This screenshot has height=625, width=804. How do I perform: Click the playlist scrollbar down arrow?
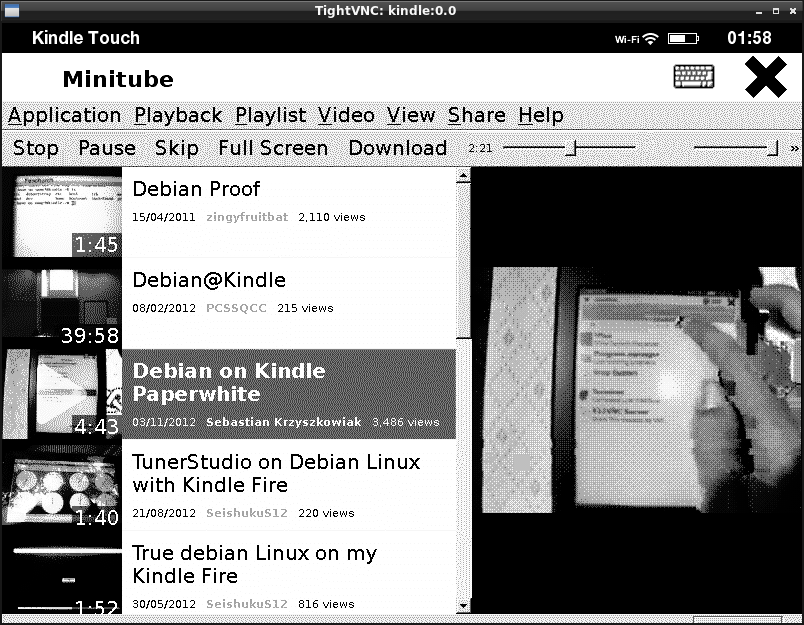tap(463, 606)
